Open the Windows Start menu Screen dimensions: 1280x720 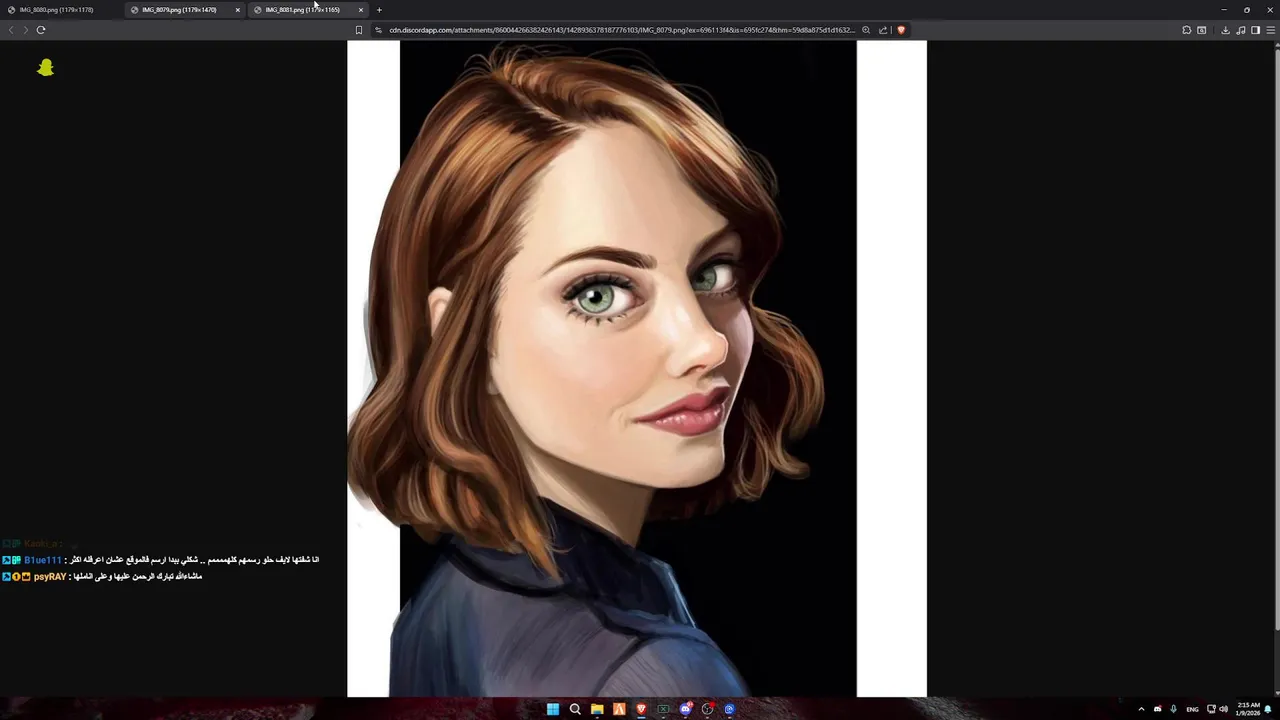pos(553,709)
